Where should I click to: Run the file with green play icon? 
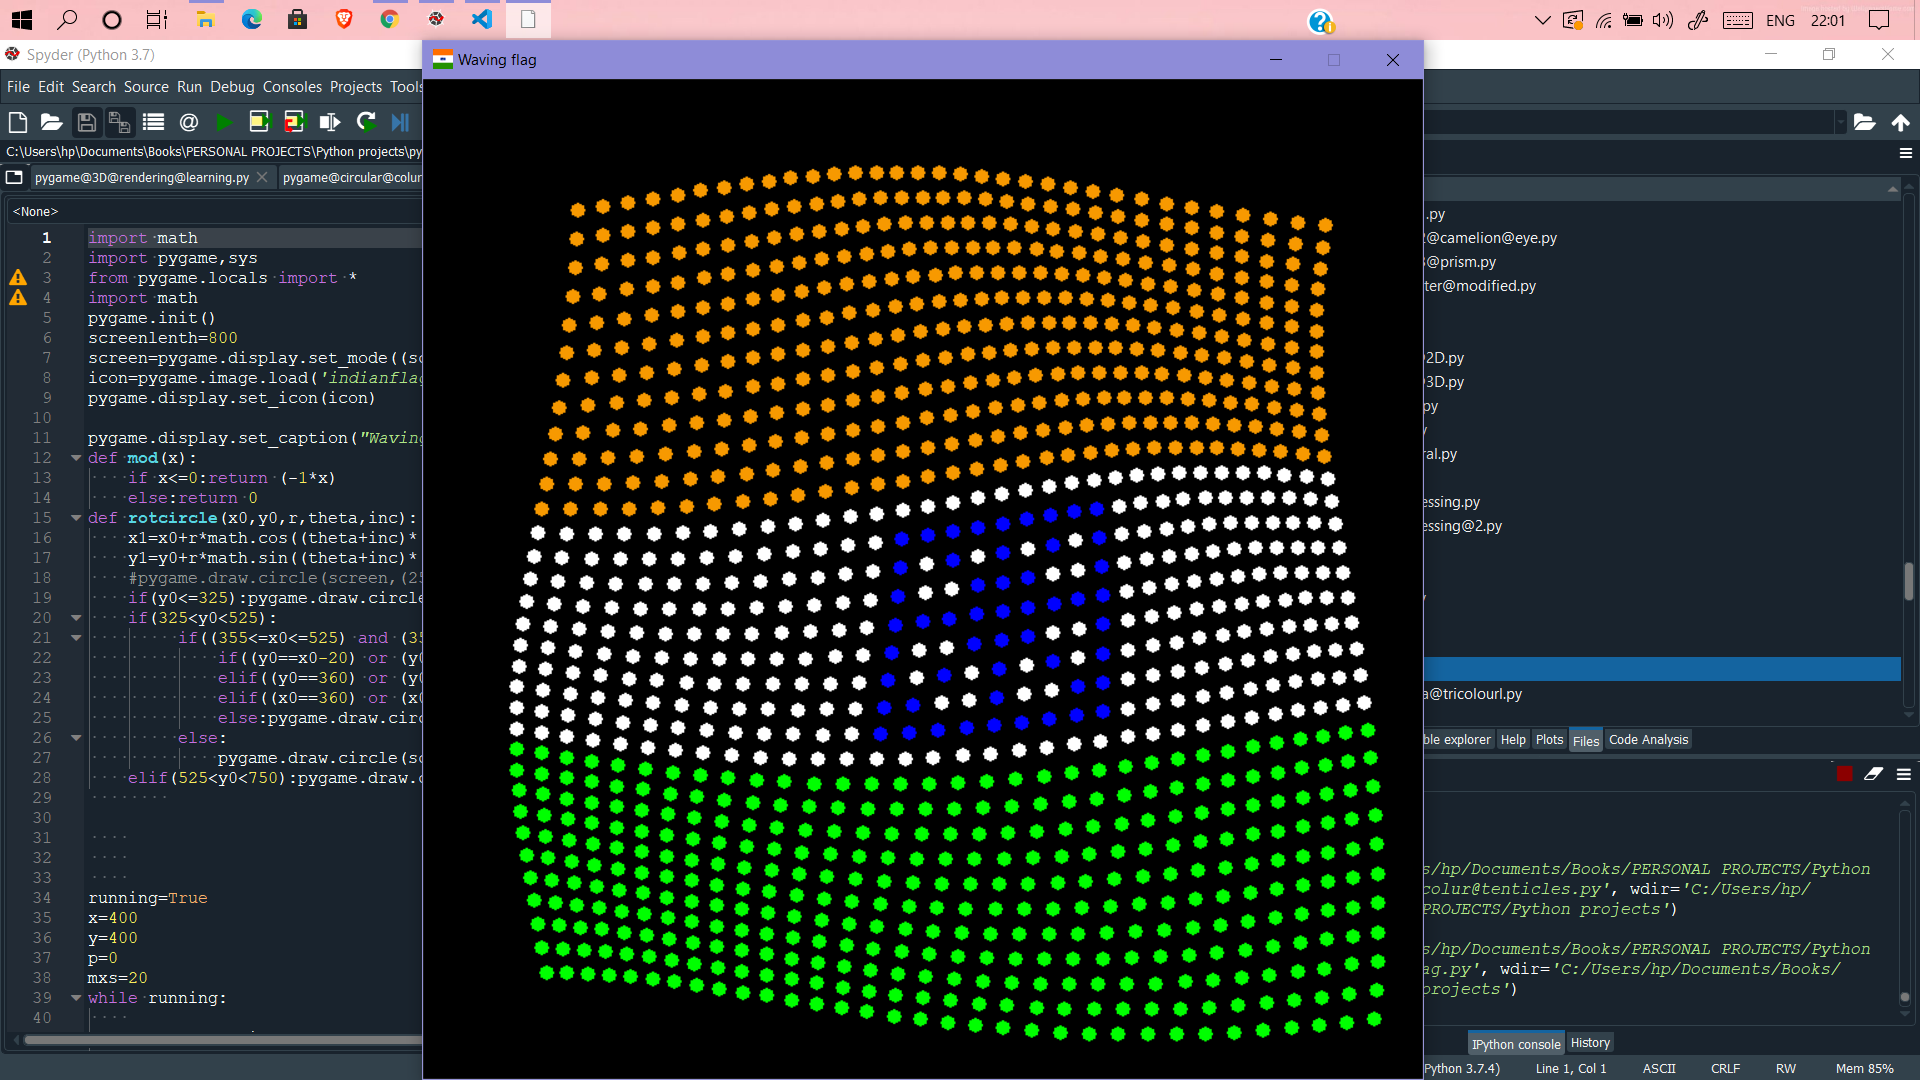coord(224,122)
